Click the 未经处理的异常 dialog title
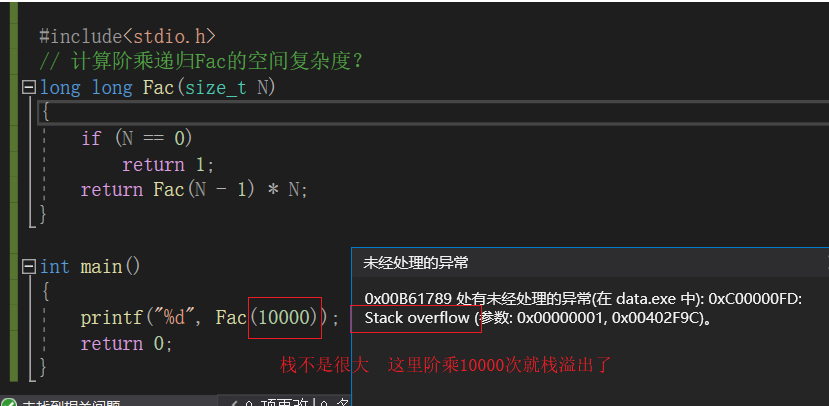The image size is (829, 406). coord(416,263)
